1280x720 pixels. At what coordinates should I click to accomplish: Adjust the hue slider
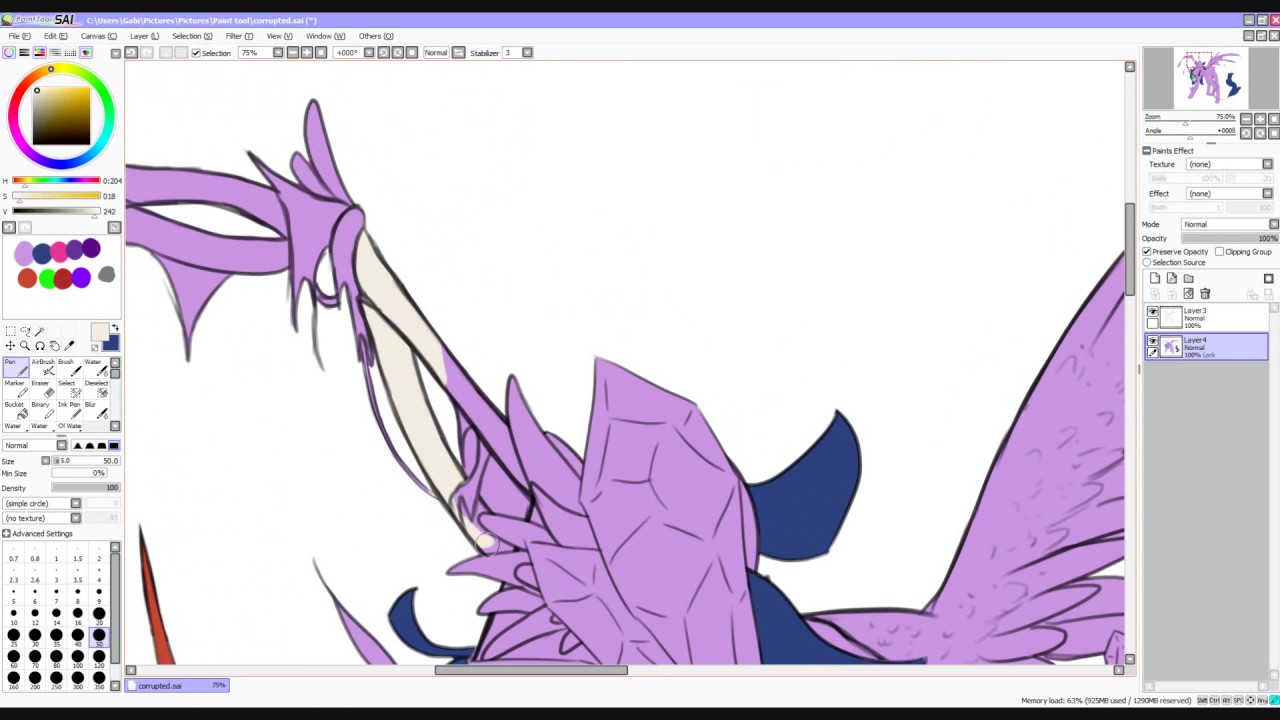tap(56, 181)
